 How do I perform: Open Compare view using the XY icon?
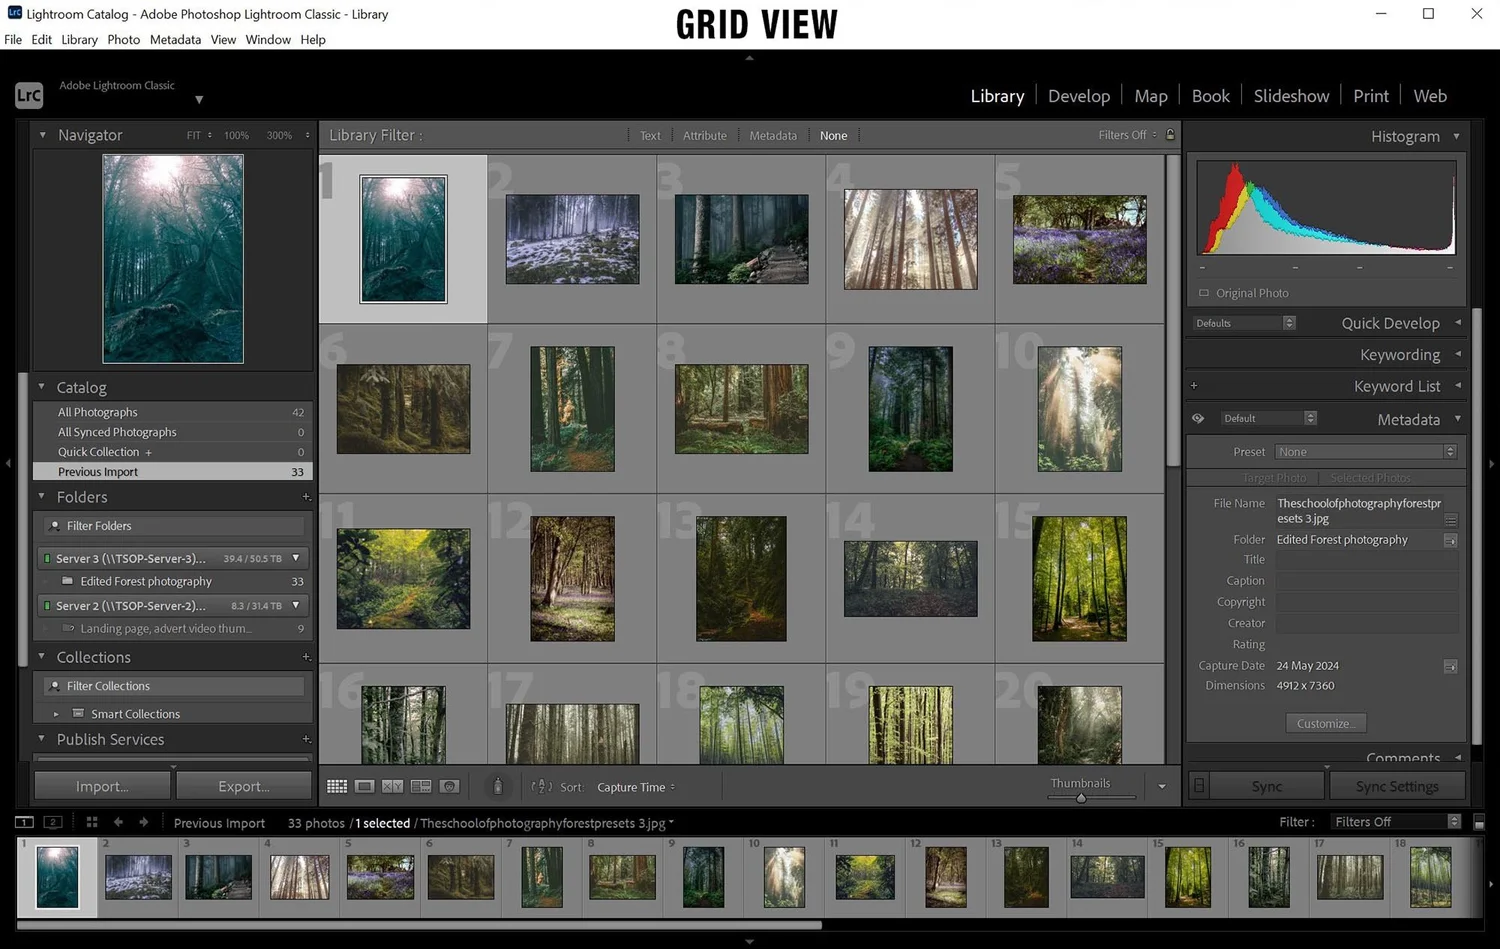[392, 786]
